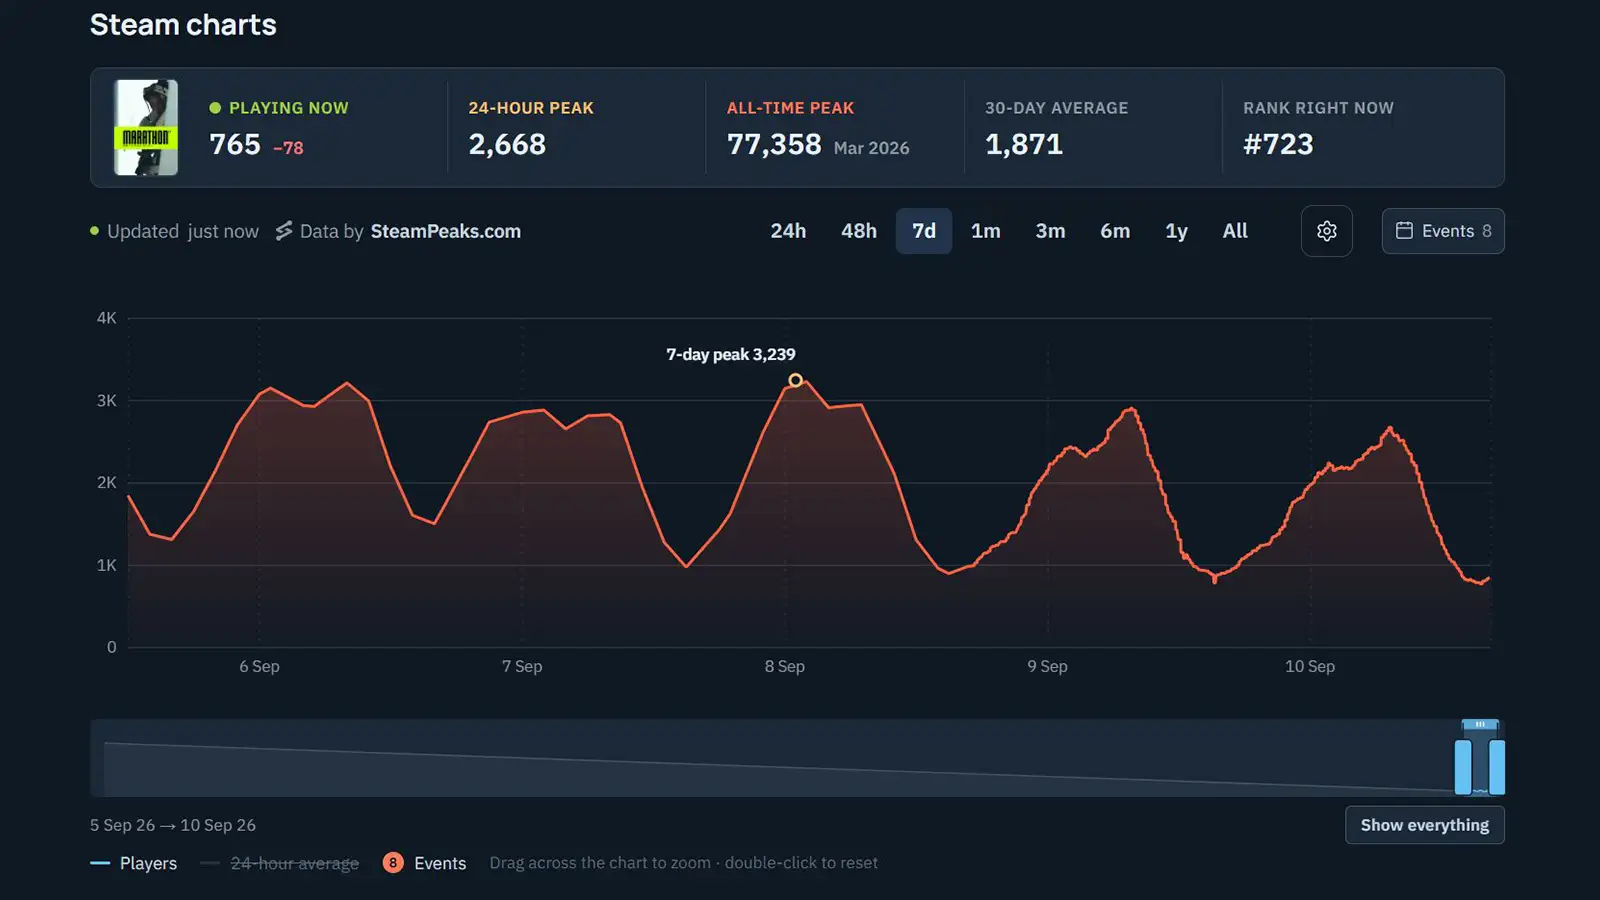Viewport: 1600px width, 900px height.
Task: Click the left handle of range selector
Action: click(1463, 767)
